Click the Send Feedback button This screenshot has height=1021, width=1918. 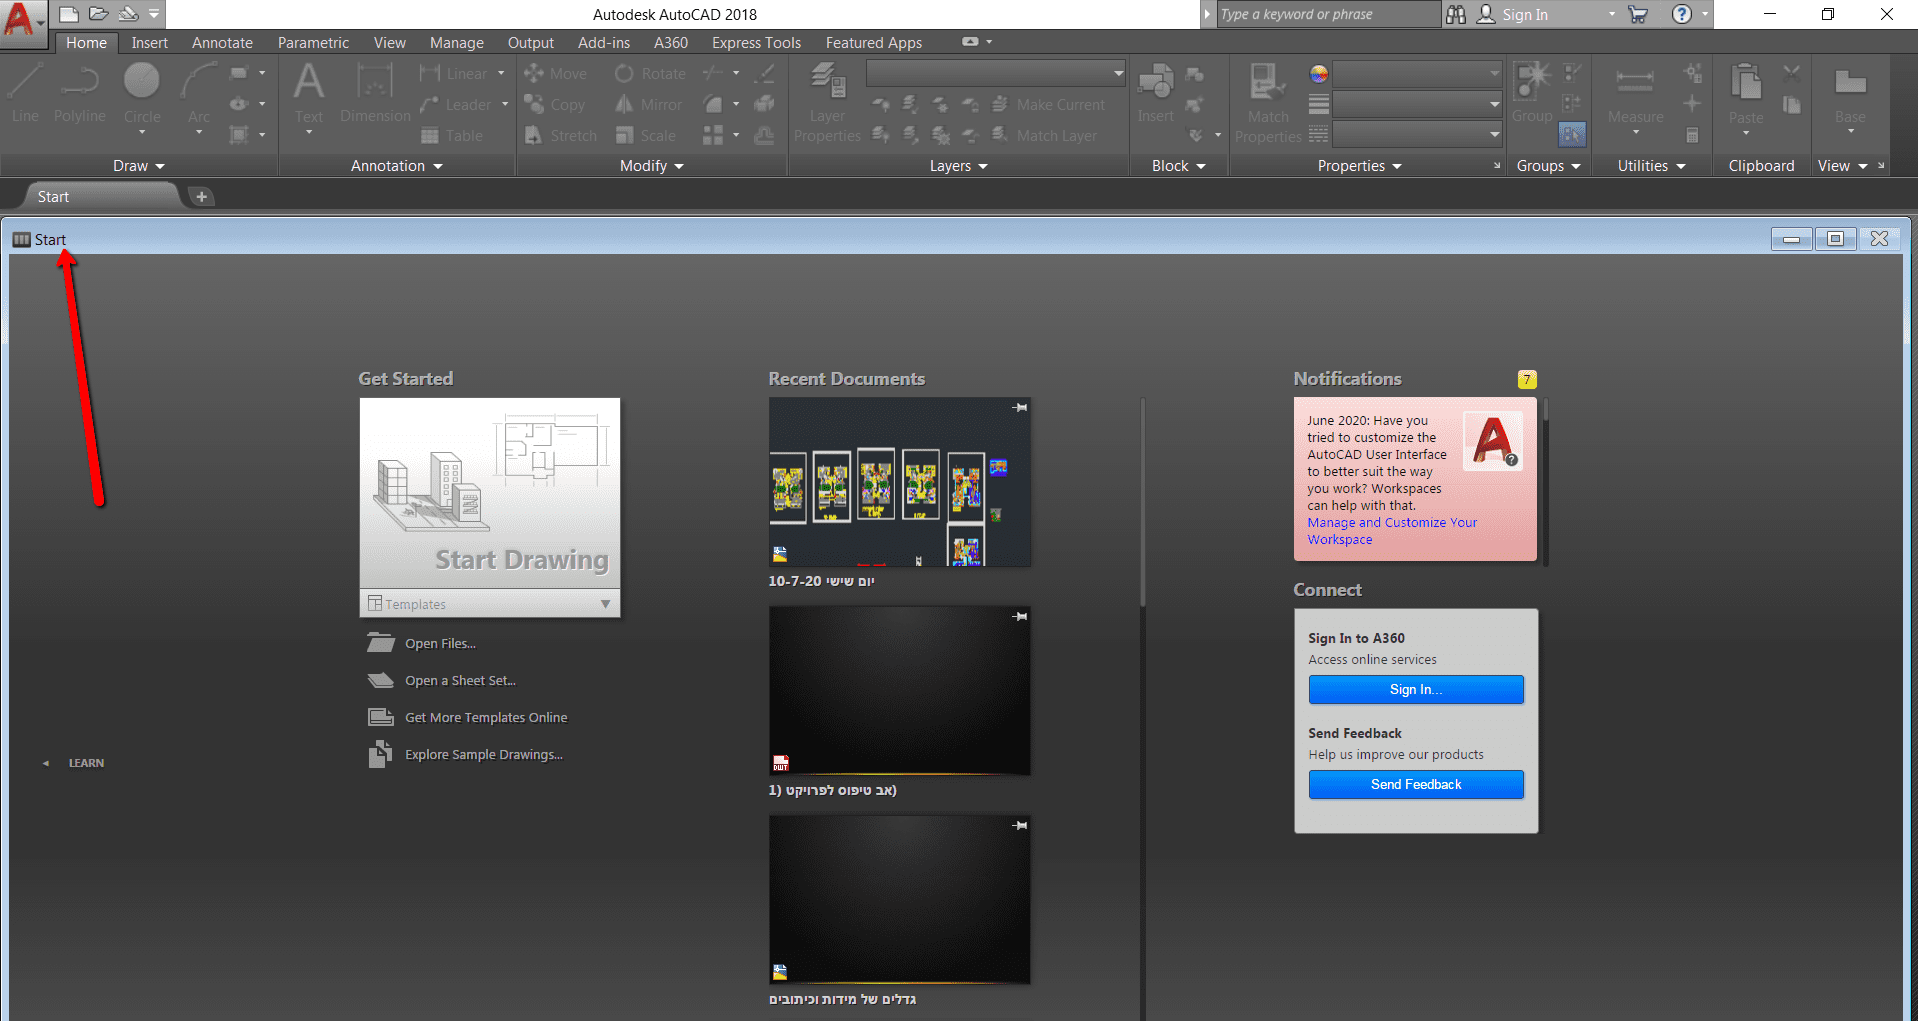pos(1416,785)
